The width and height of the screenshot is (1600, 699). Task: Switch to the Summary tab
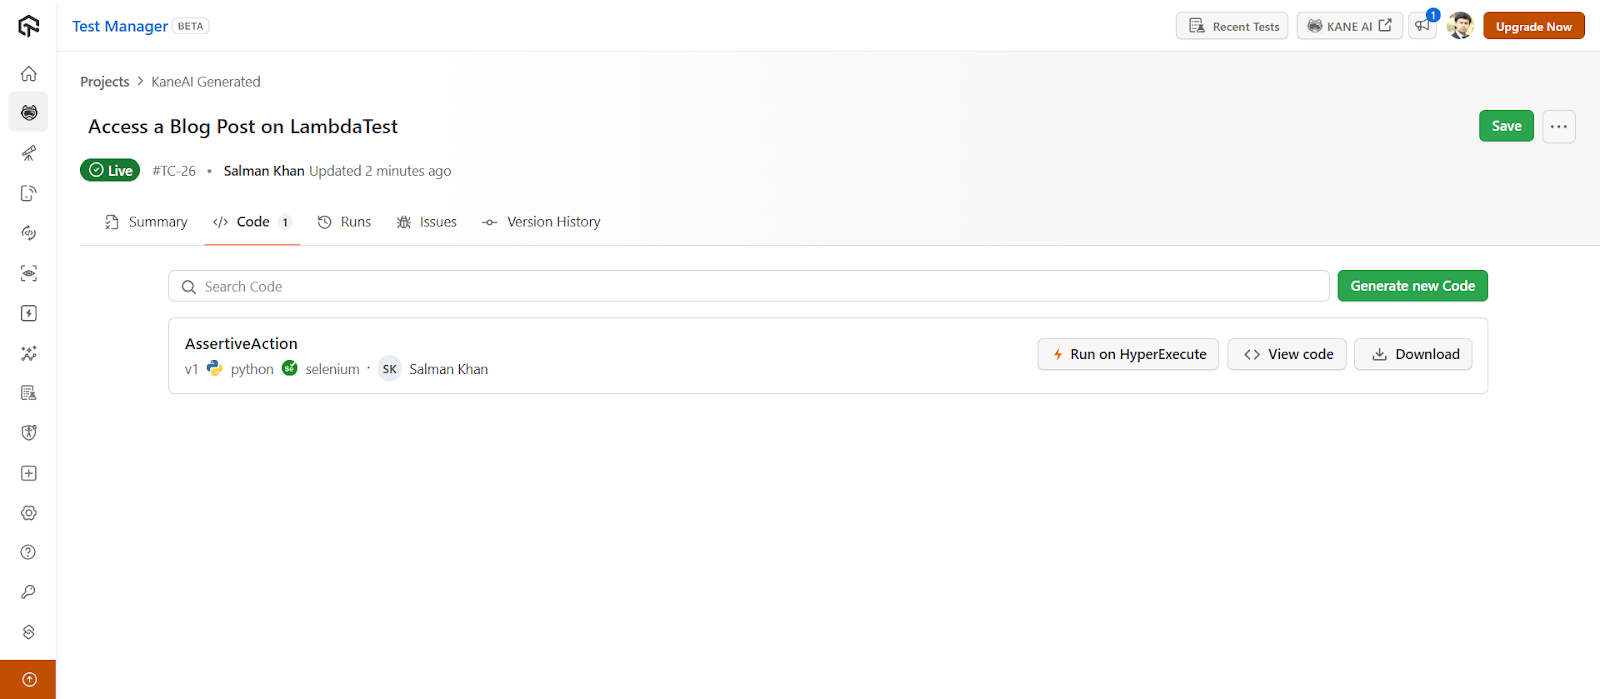[x=146, y=222]
